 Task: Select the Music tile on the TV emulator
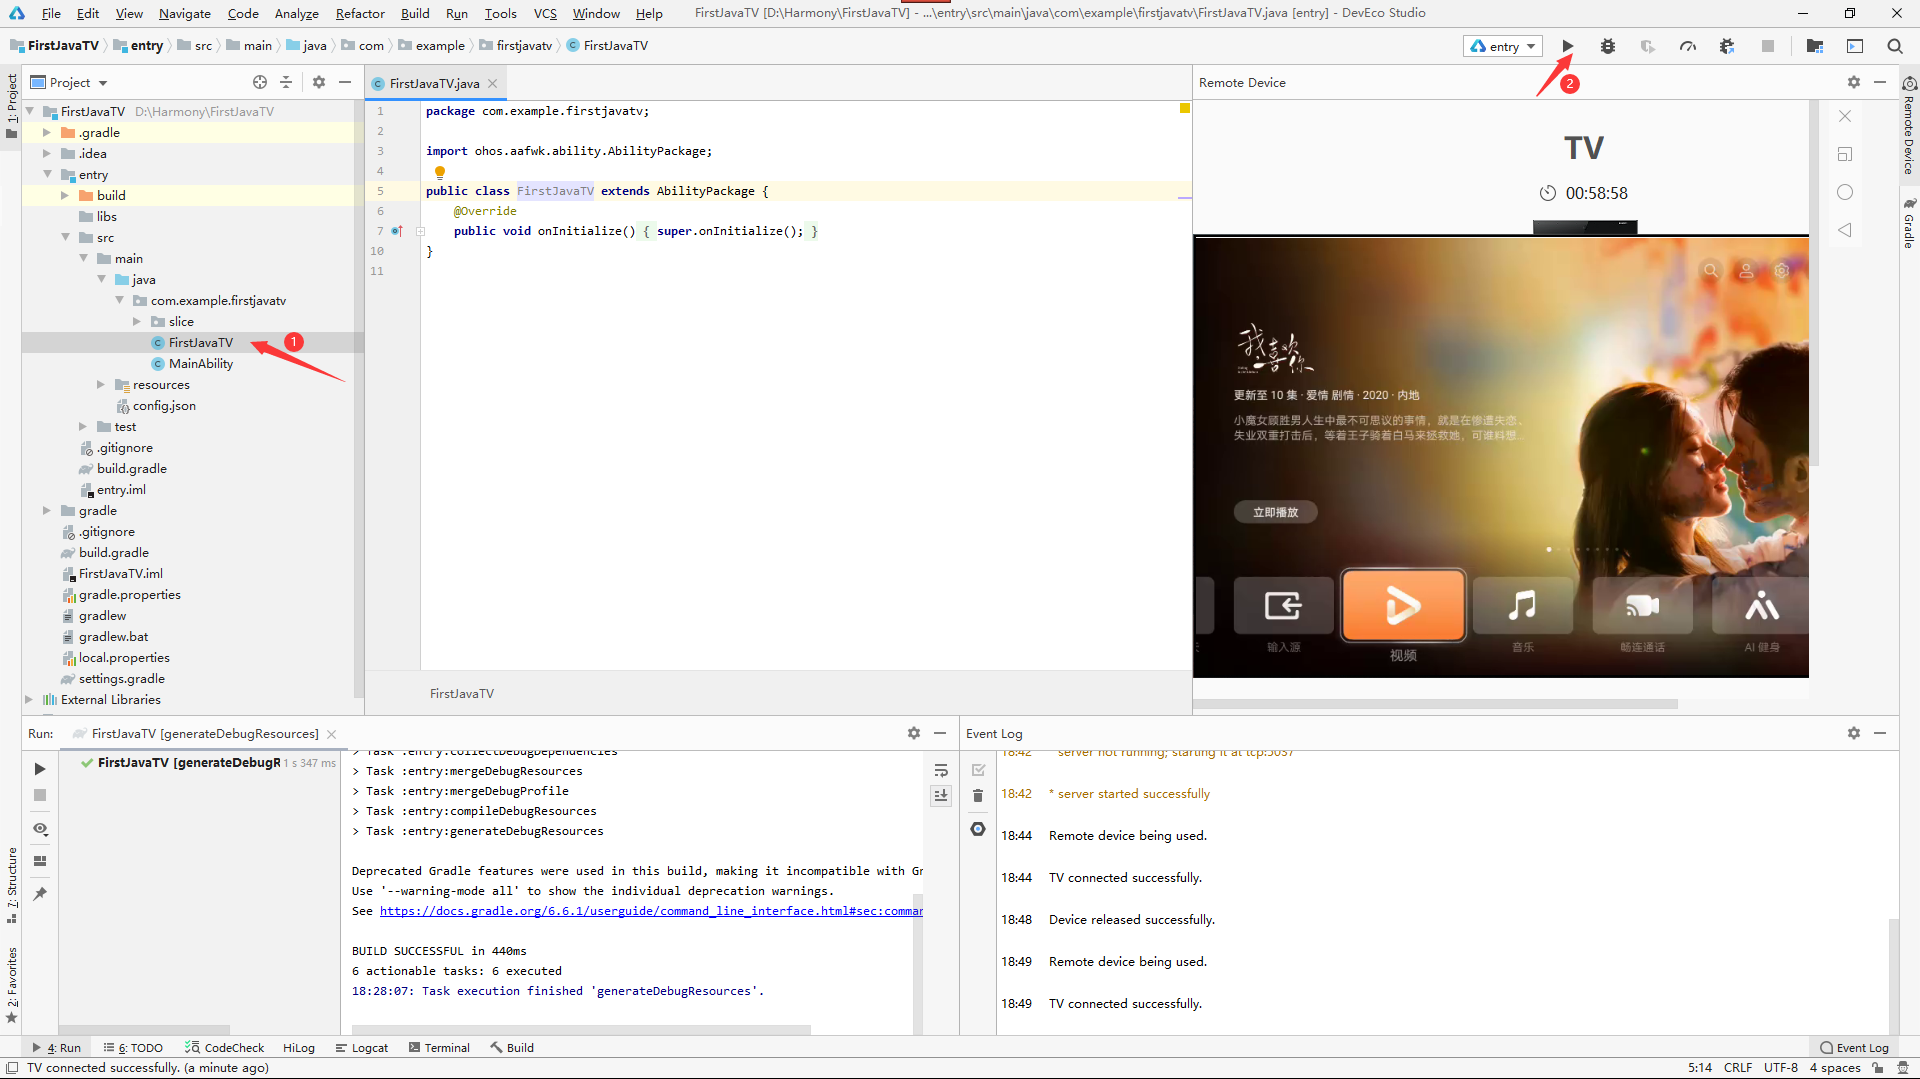pyautogui.click(x=1522, y=606)
